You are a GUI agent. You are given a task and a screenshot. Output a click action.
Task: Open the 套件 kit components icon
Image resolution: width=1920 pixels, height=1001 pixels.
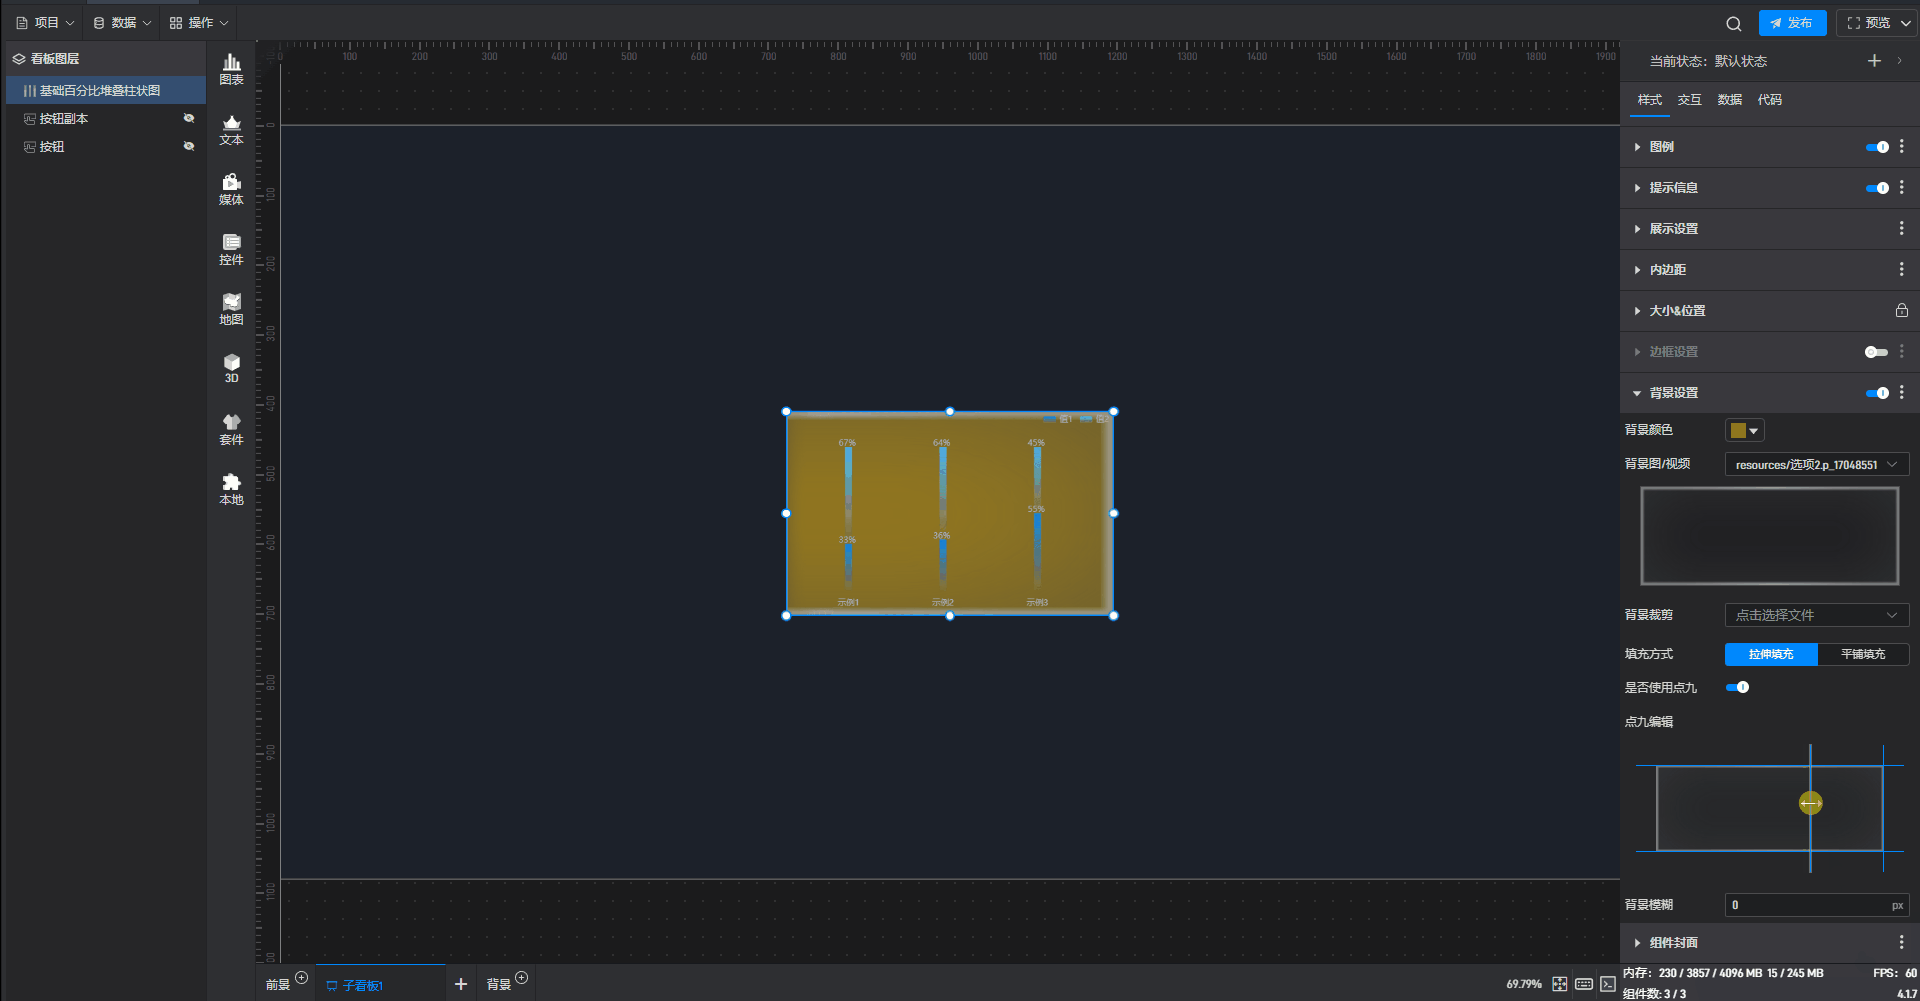231,429
